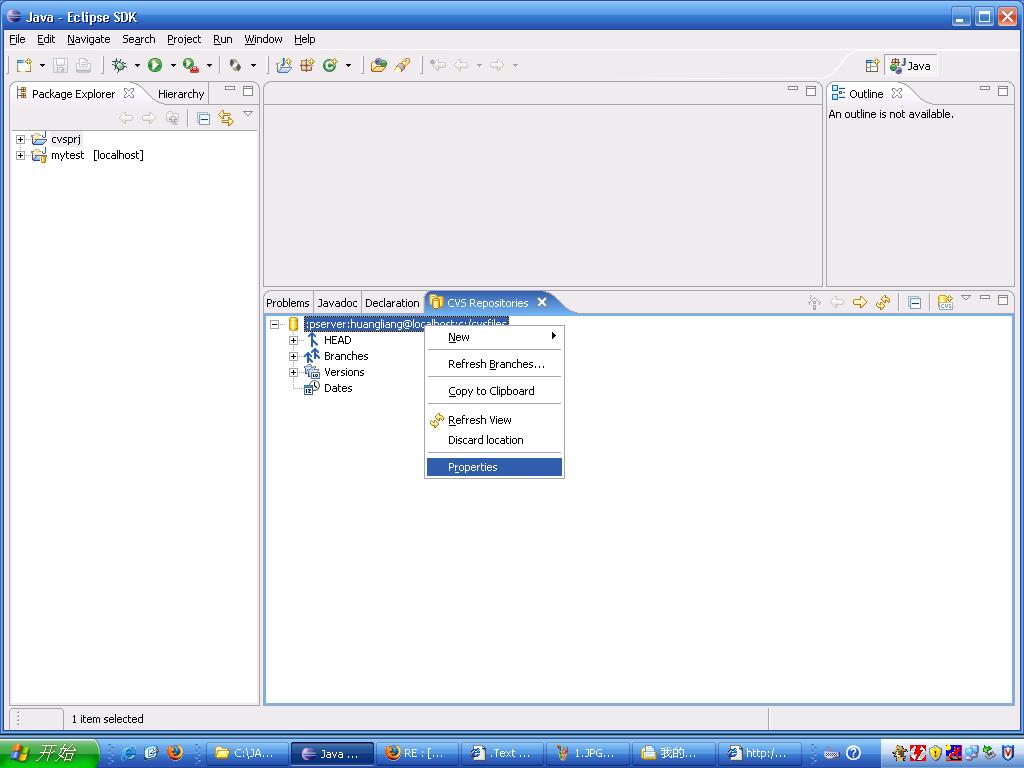Open the New Java Class dropdown arrow
The width and height of the screenshot is (1024, 768).
tap(348, 65)
